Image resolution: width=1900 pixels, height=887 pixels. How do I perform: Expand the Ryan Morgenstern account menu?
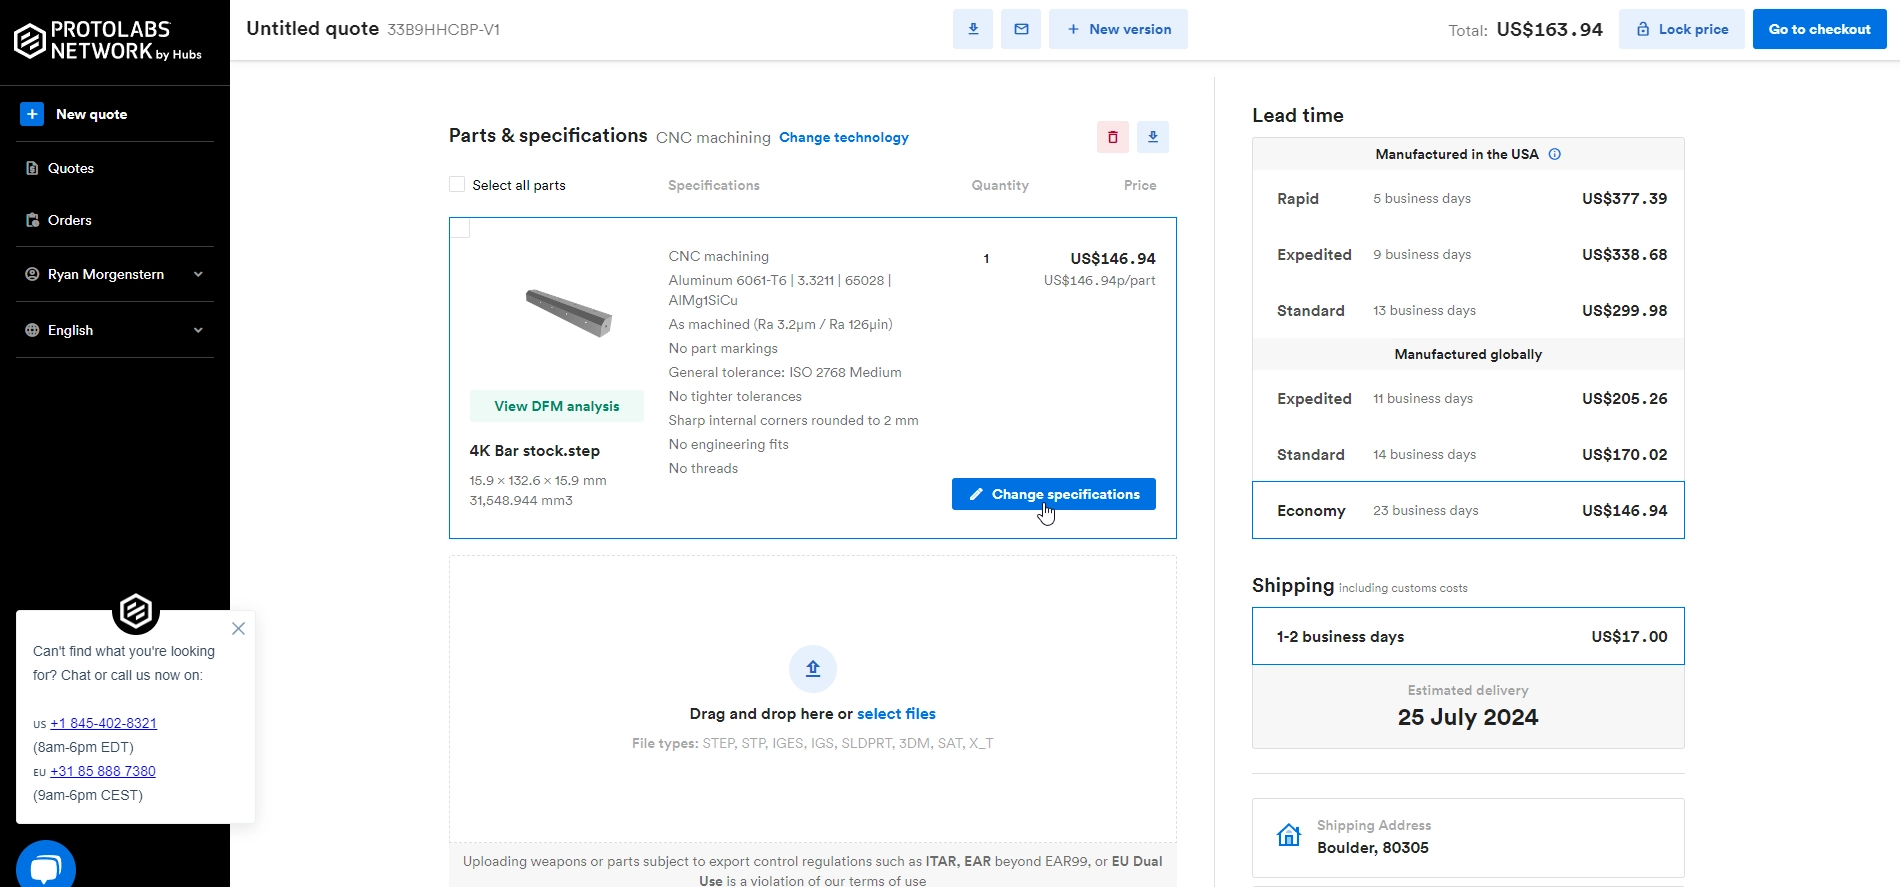coord(115,274)
